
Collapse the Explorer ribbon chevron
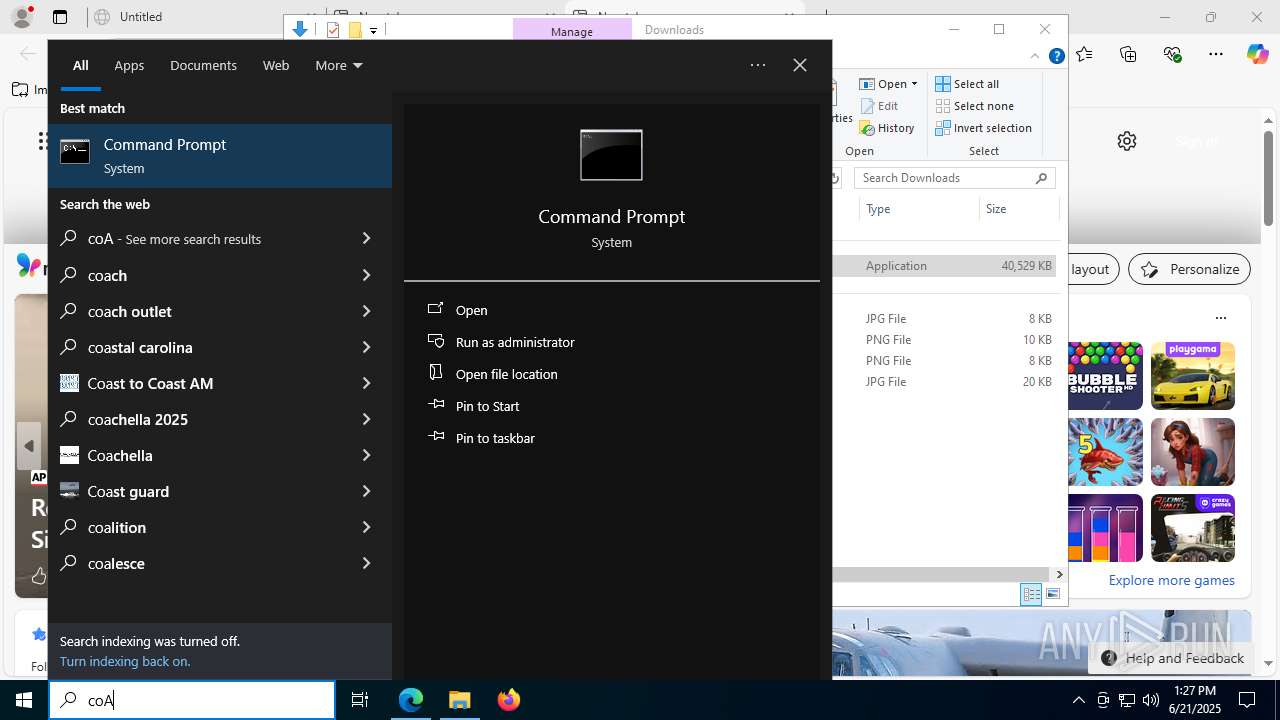1035,57
